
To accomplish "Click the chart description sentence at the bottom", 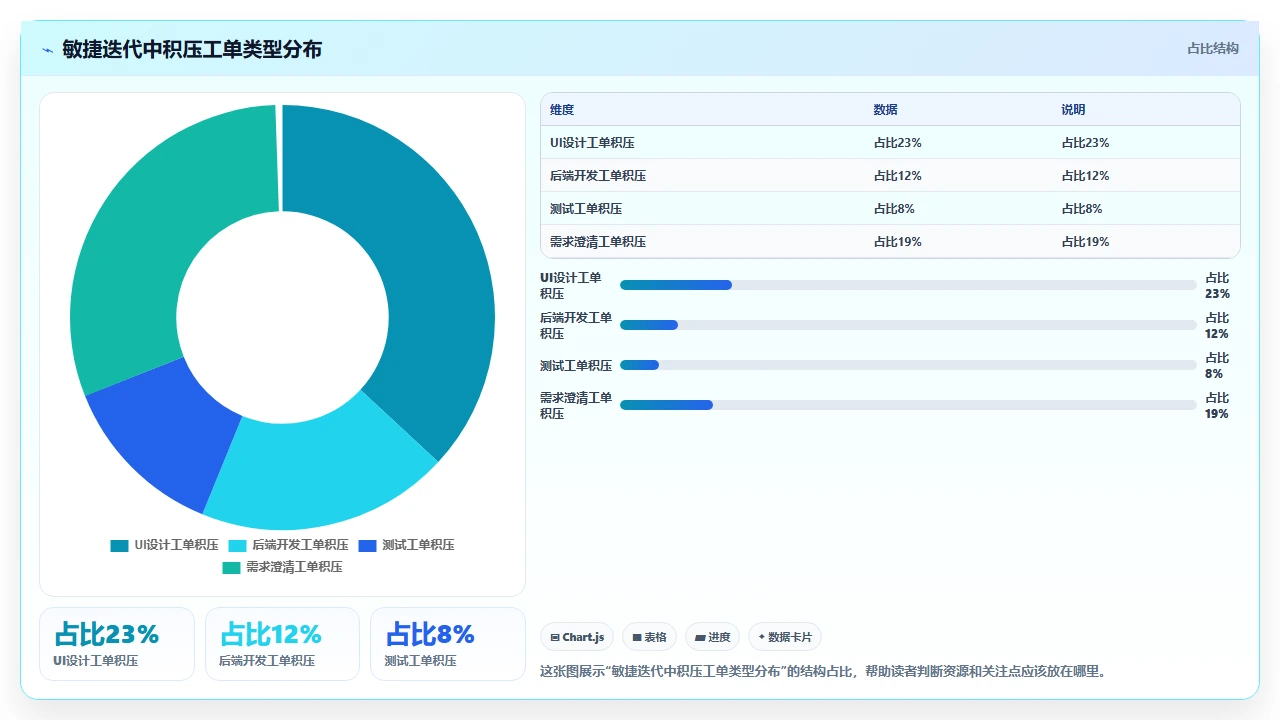I will click(824, 672).
